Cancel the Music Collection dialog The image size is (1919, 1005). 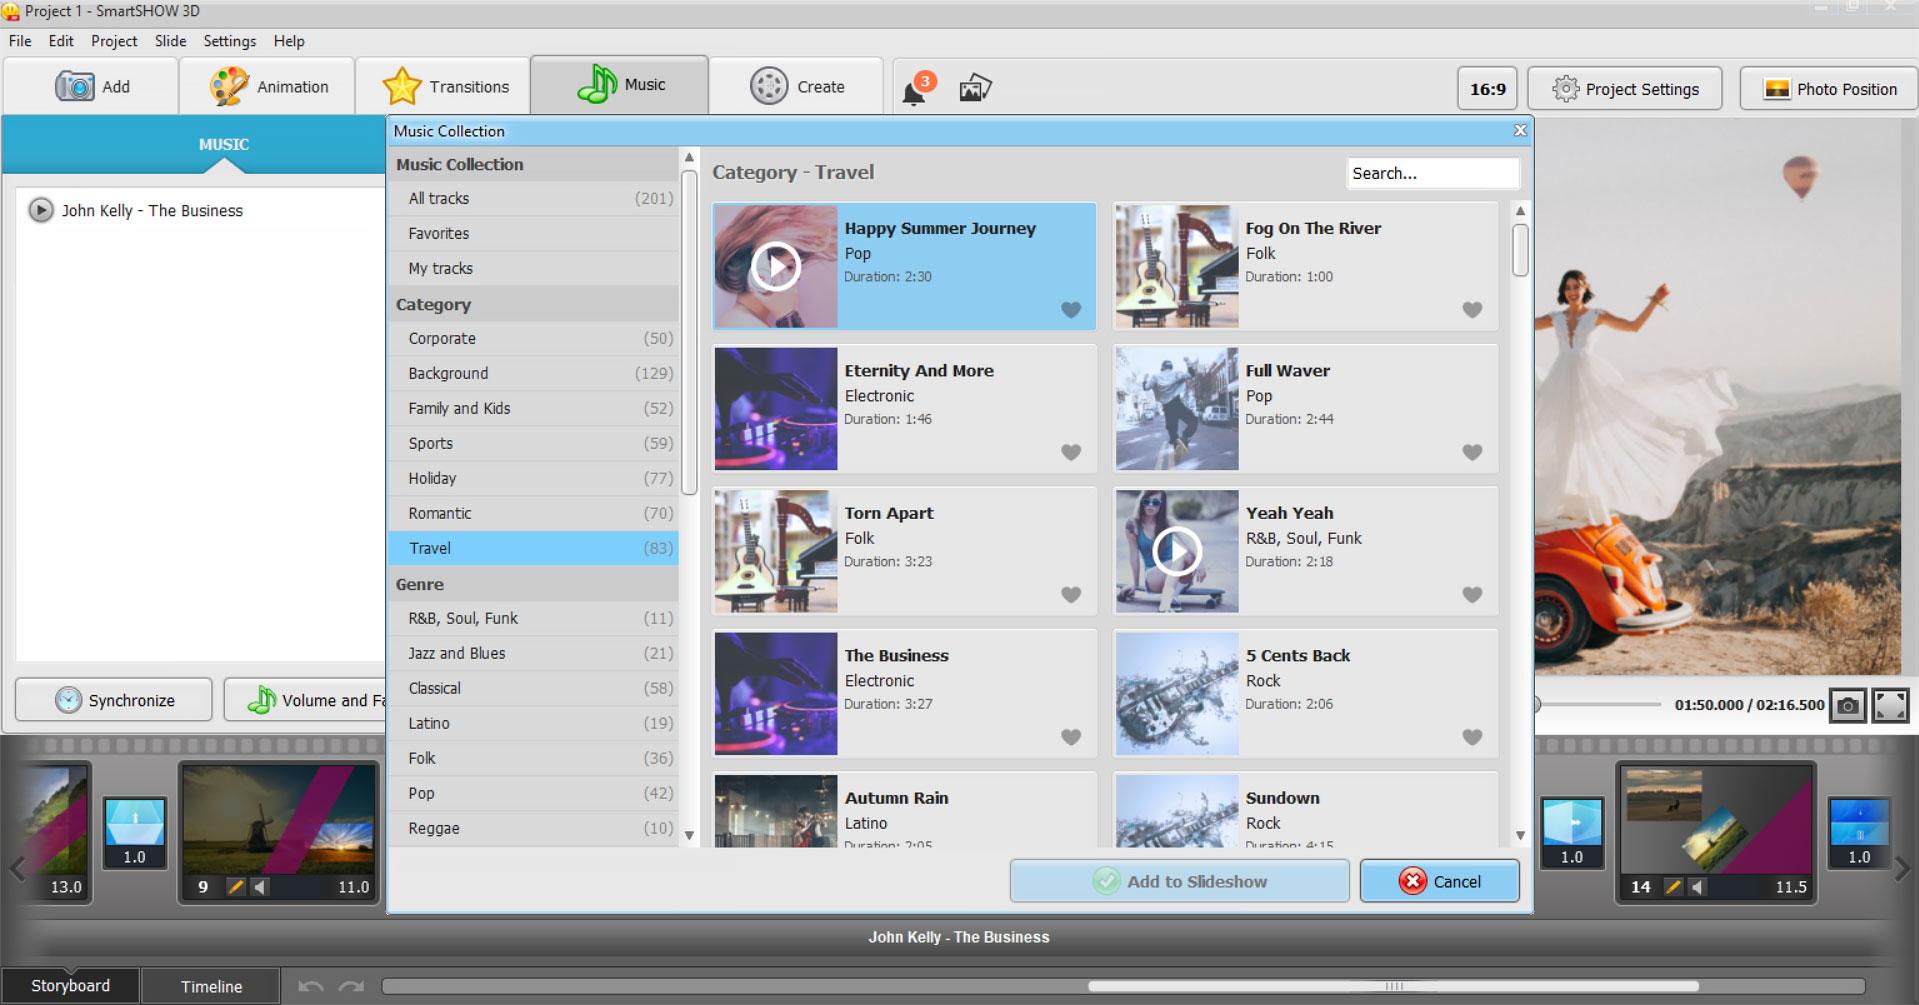(1439, 881)
